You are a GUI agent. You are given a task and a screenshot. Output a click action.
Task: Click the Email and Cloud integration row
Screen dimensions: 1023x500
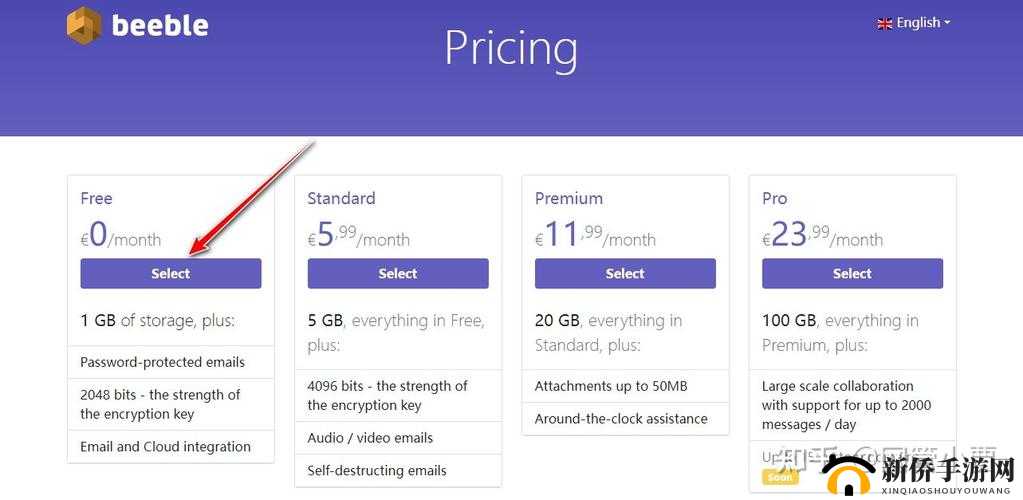[x=166, y=447]
